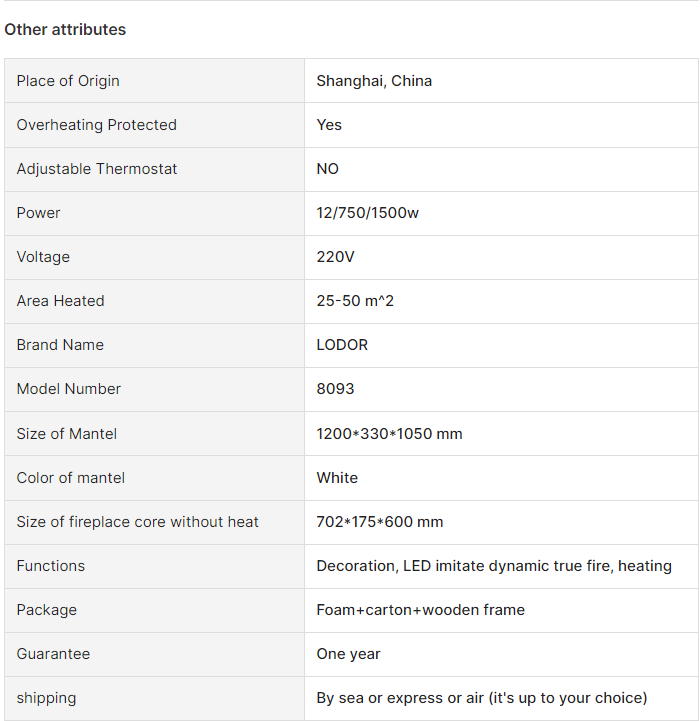Click the 'White' mantel color value
Image resolution: width=700 pixels, height=721 pixels.
pyautogui.click(x=337, y=478)
